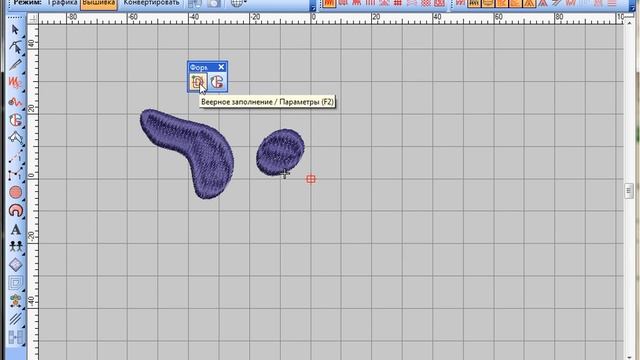Click the second icon in floating Фора toolbar
Image resolution: width=640 pixels, height=360 pixels.
[x=217, y=82]
